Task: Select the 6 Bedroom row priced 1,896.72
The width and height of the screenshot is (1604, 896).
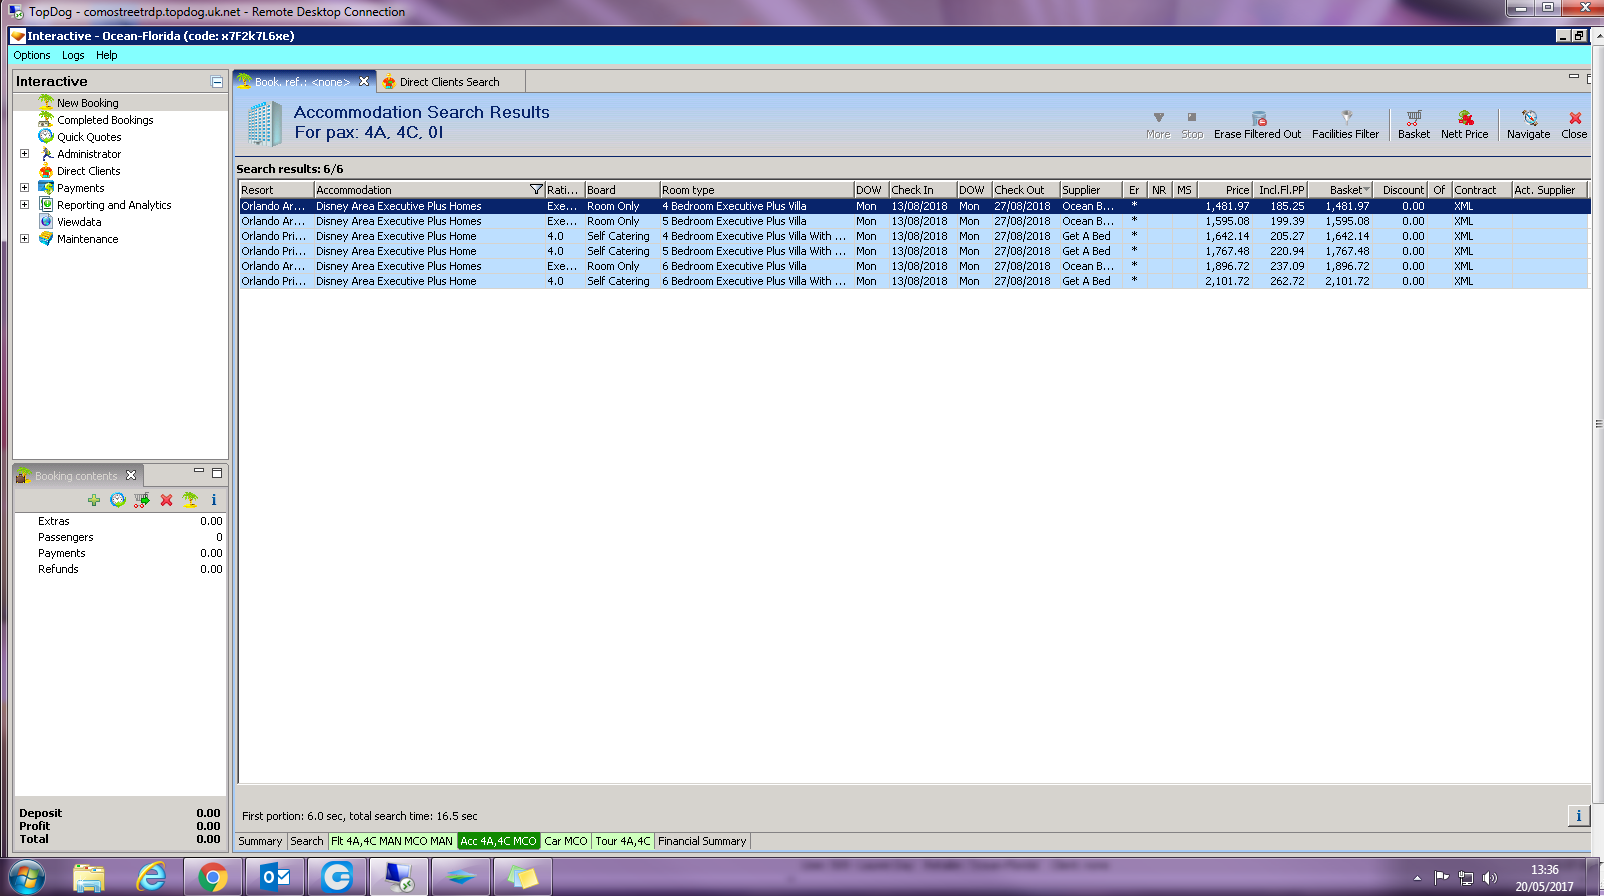Action: 913,266
